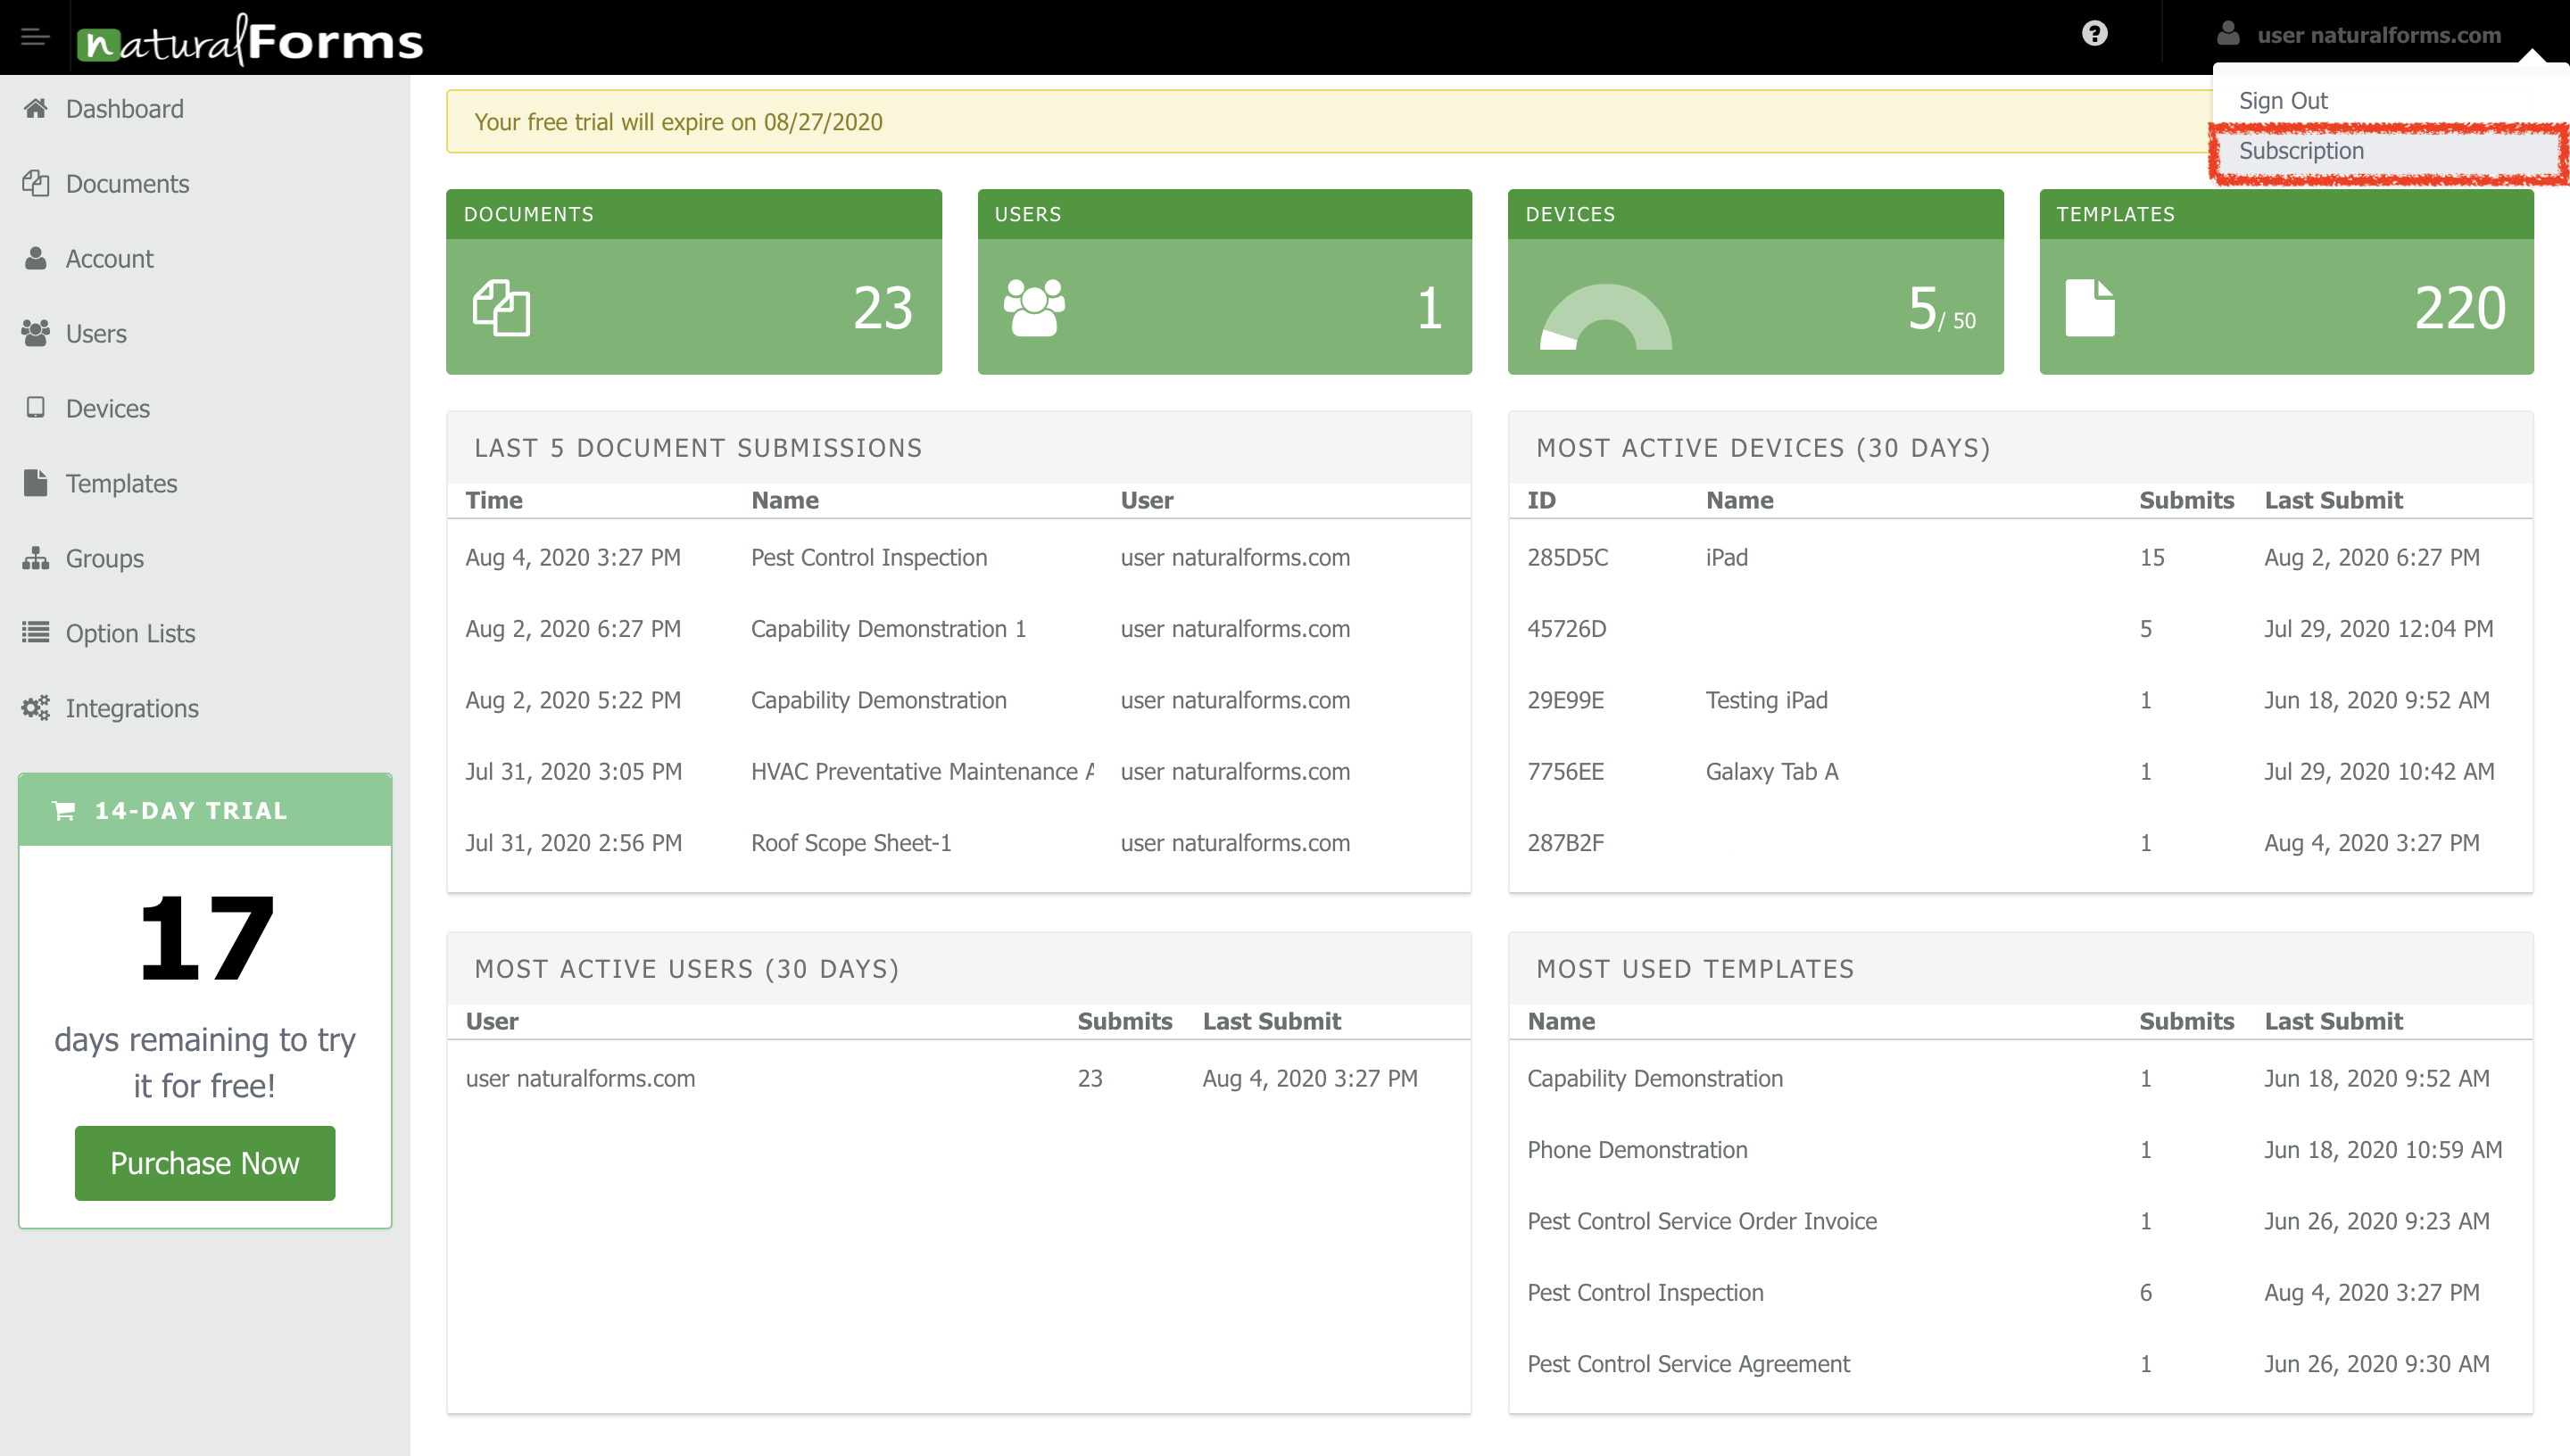2570x1456 pixels.
Task: Open the help question mark icon
Action: click(2095, 34)
